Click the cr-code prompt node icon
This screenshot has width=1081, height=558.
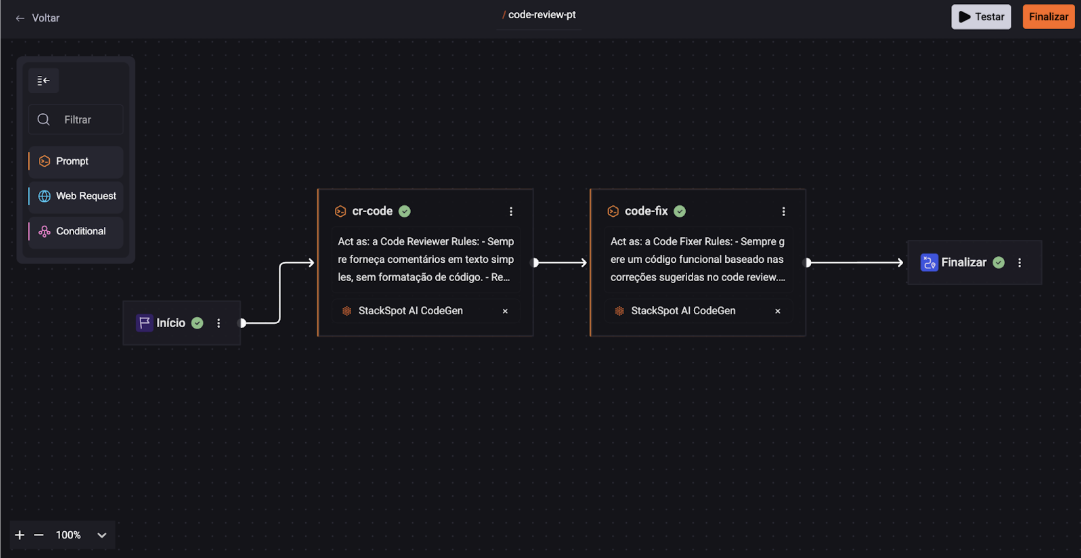tap(340, 212)
